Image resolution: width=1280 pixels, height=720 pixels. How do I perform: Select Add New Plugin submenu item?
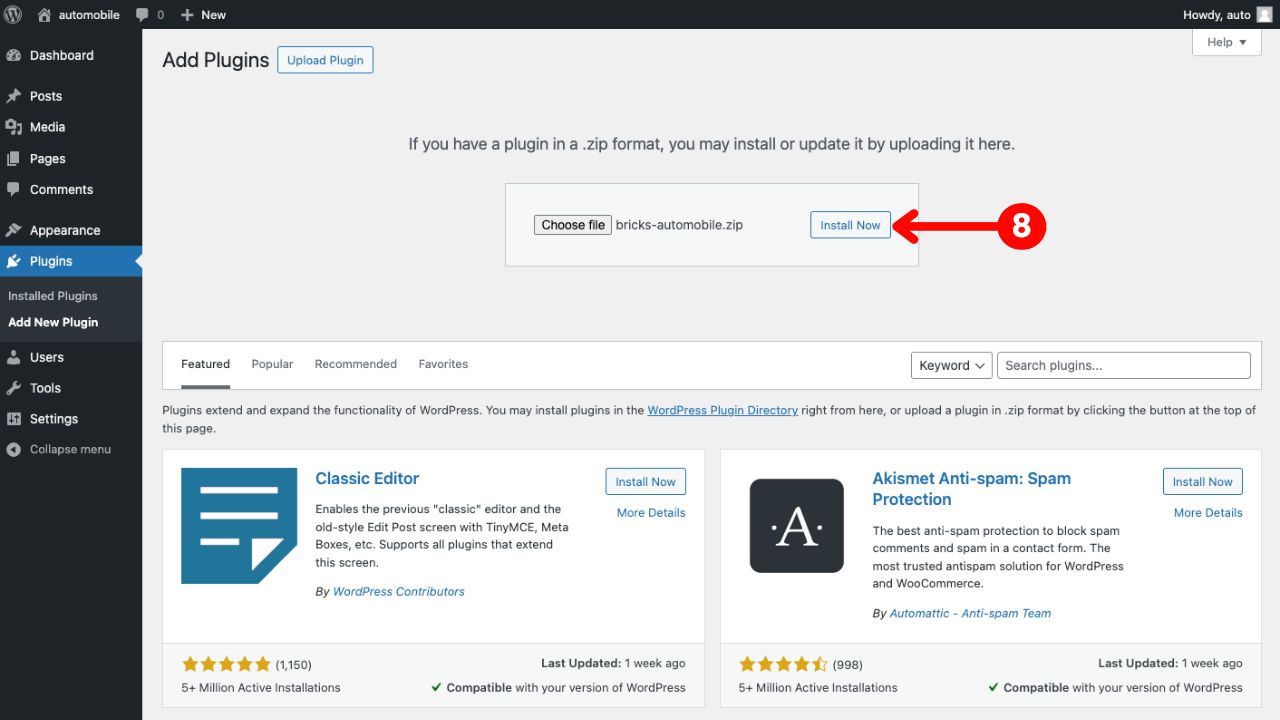[x=53, y=322]
